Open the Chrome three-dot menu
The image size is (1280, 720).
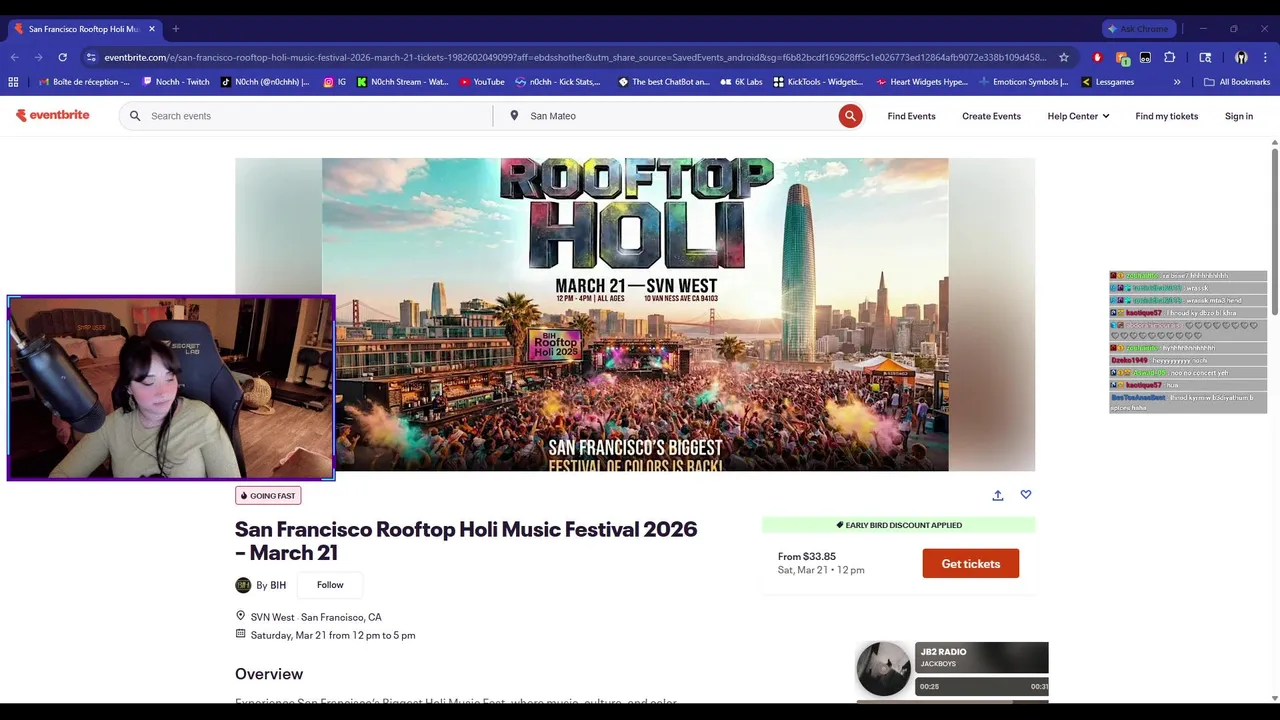(x=1265, y=57)
